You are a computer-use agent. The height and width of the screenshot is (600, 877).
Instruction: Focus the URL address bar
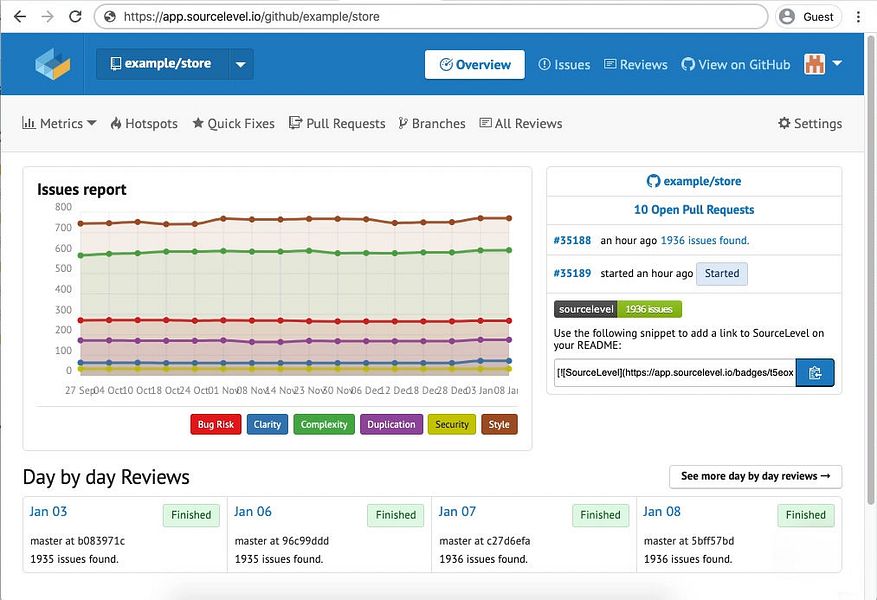(431, 17)
